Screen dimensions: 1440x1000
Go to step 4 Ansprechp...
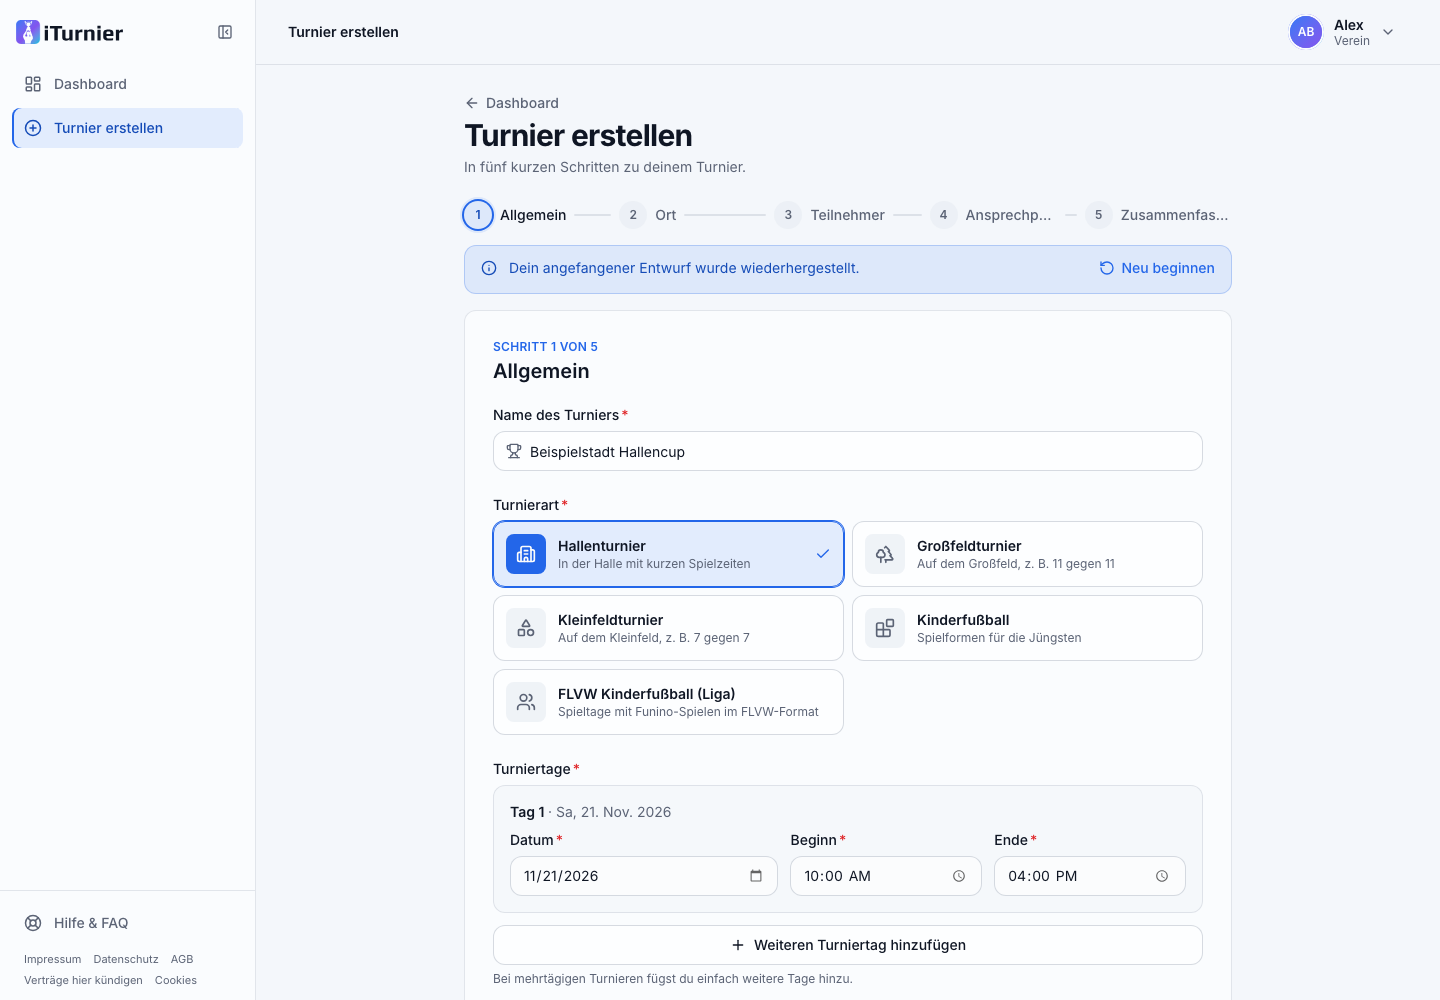tap(991, 215)
